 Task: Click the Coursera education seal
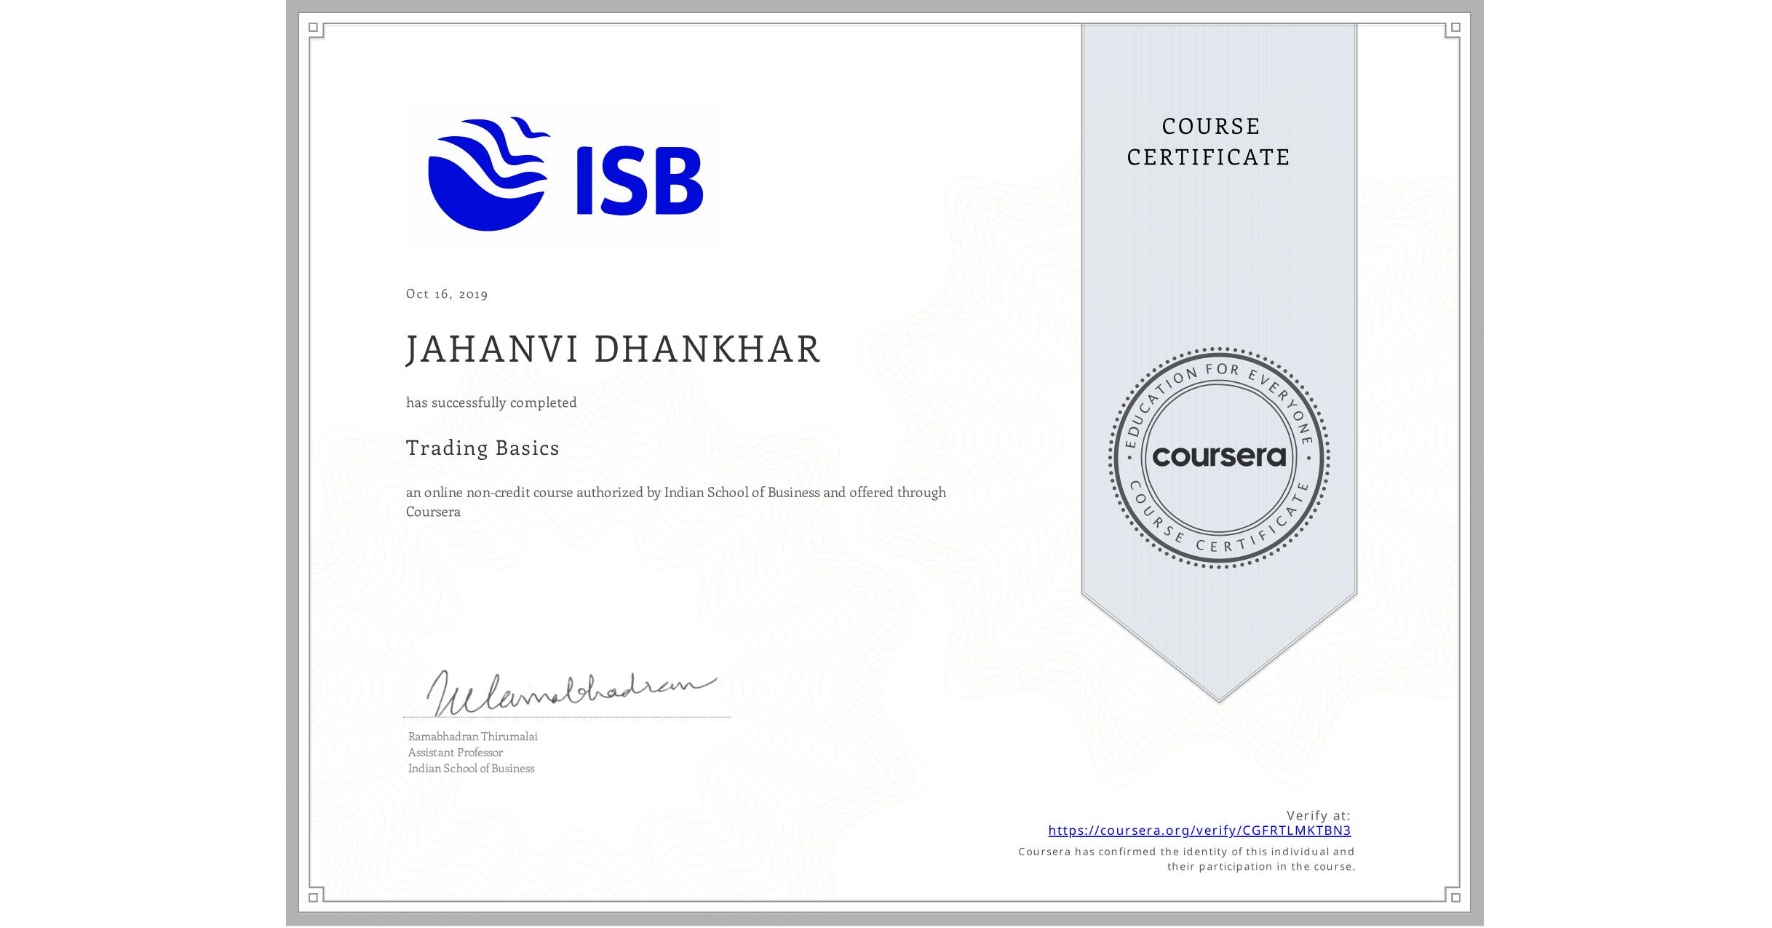pos(1218,457)
